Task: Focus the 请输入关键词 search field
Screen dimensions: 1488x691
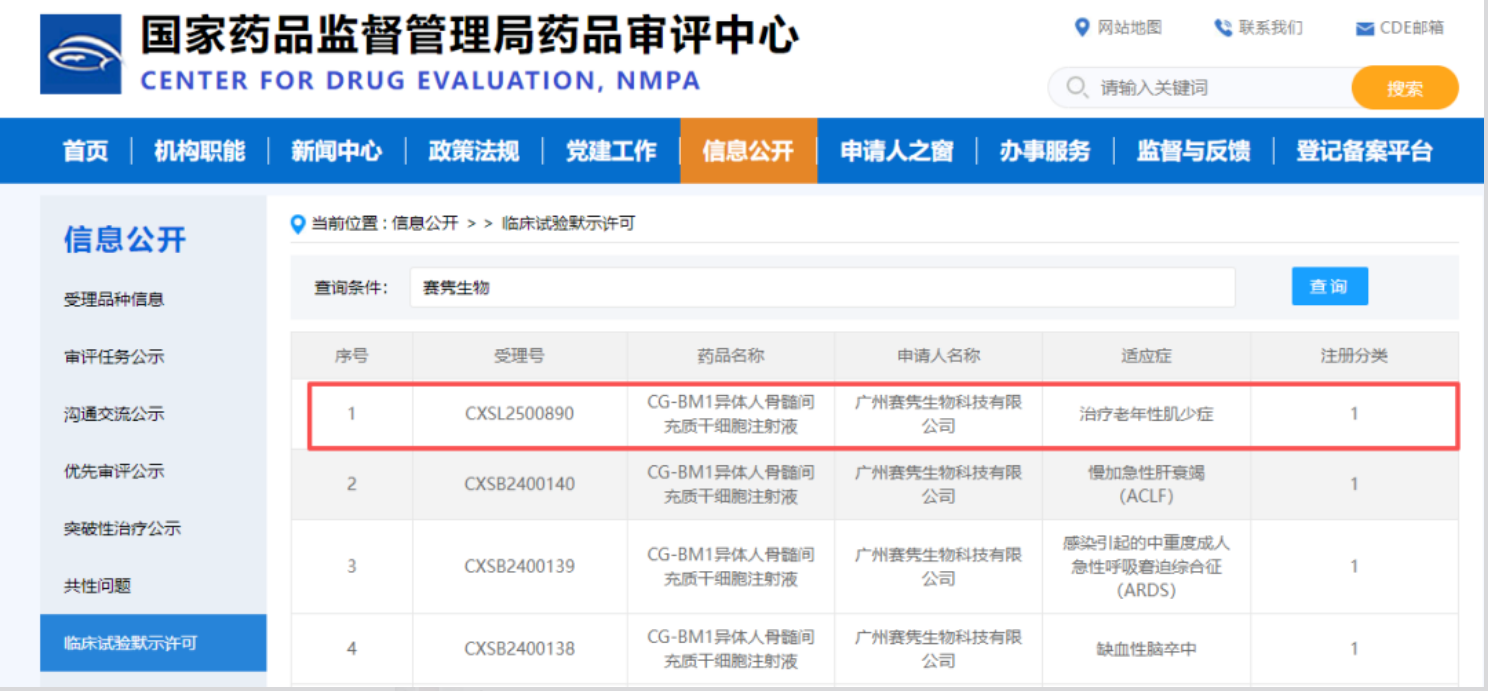Action: pos(1215,88)
